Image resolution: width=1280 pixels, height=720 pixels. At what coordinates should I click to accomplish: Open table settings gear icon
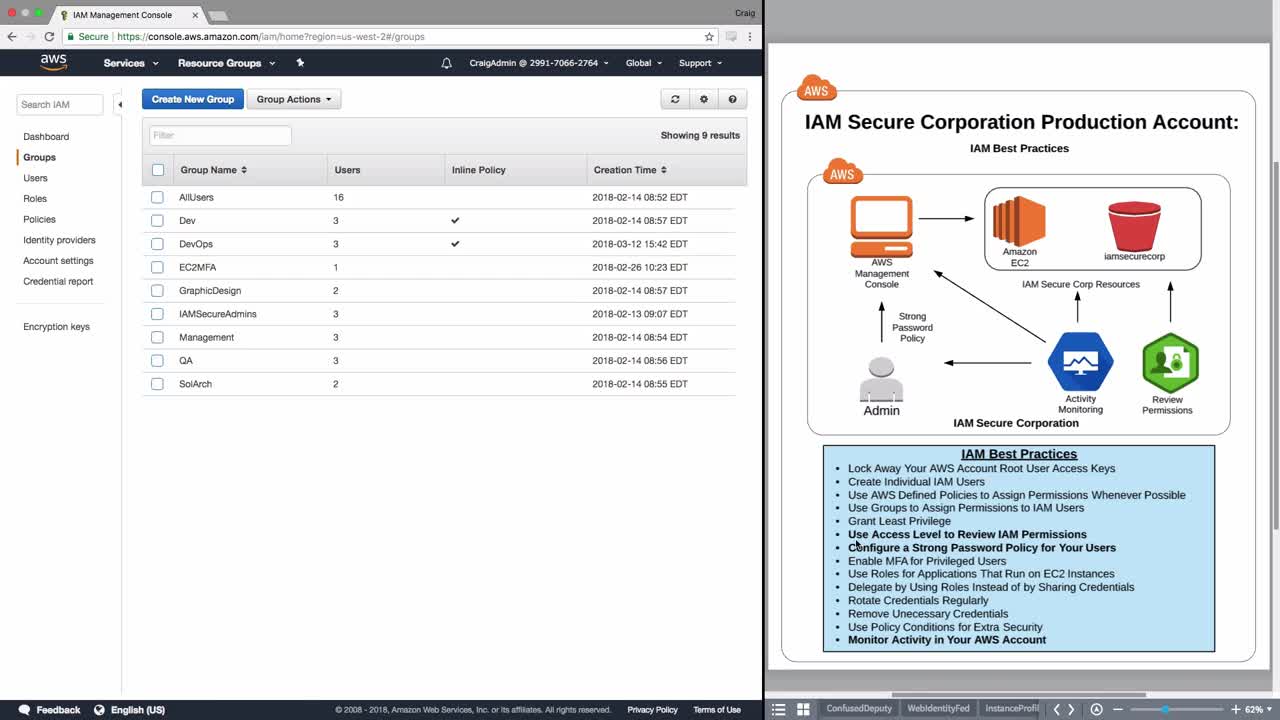tap(704, 99)
